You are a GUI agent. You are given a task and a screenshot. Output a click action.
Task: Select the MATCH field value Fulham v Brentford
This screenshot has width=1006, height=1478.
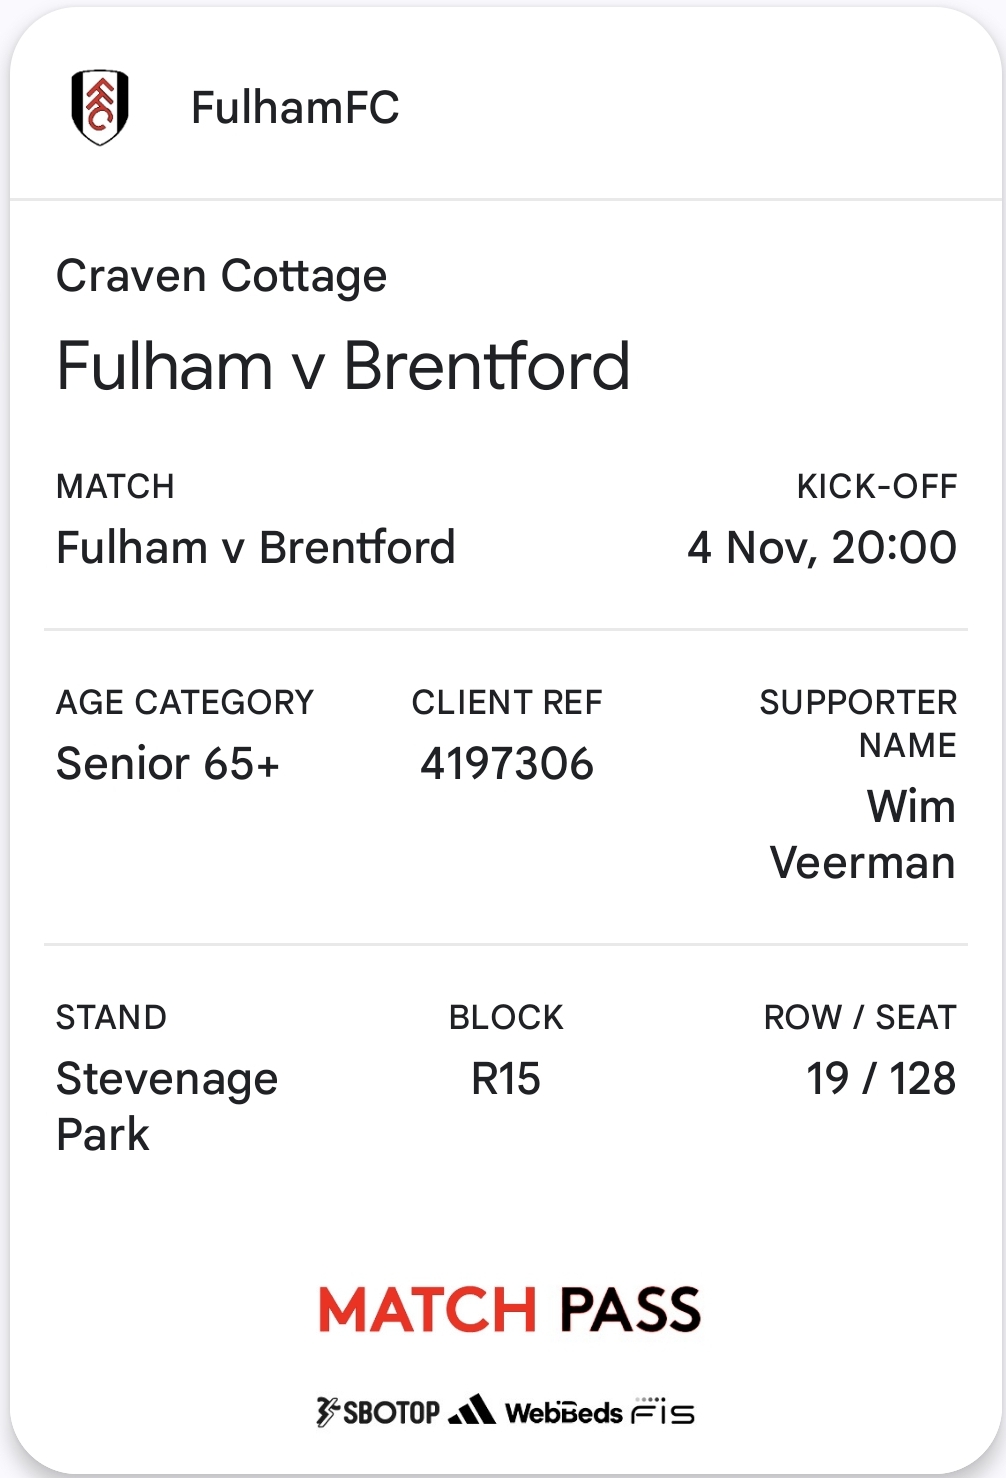tap(256, 548)
